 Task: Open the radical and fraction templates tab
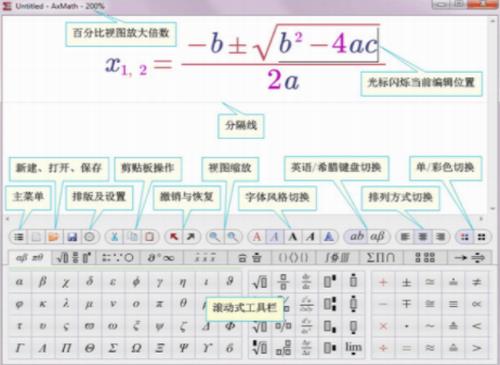(74, 258)
